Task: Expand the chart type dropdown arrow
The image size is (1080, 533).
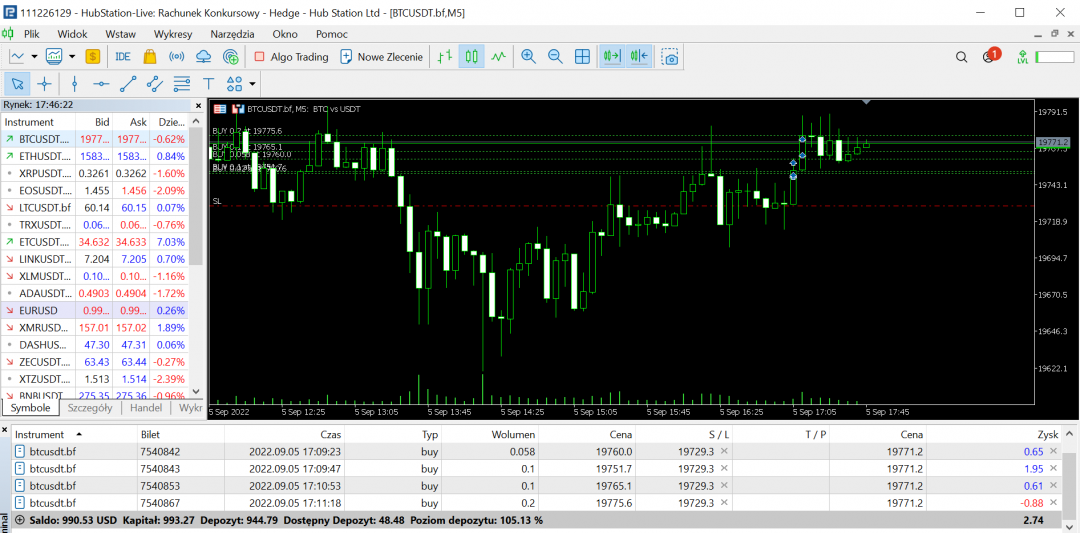Action: tap(35, 57)
